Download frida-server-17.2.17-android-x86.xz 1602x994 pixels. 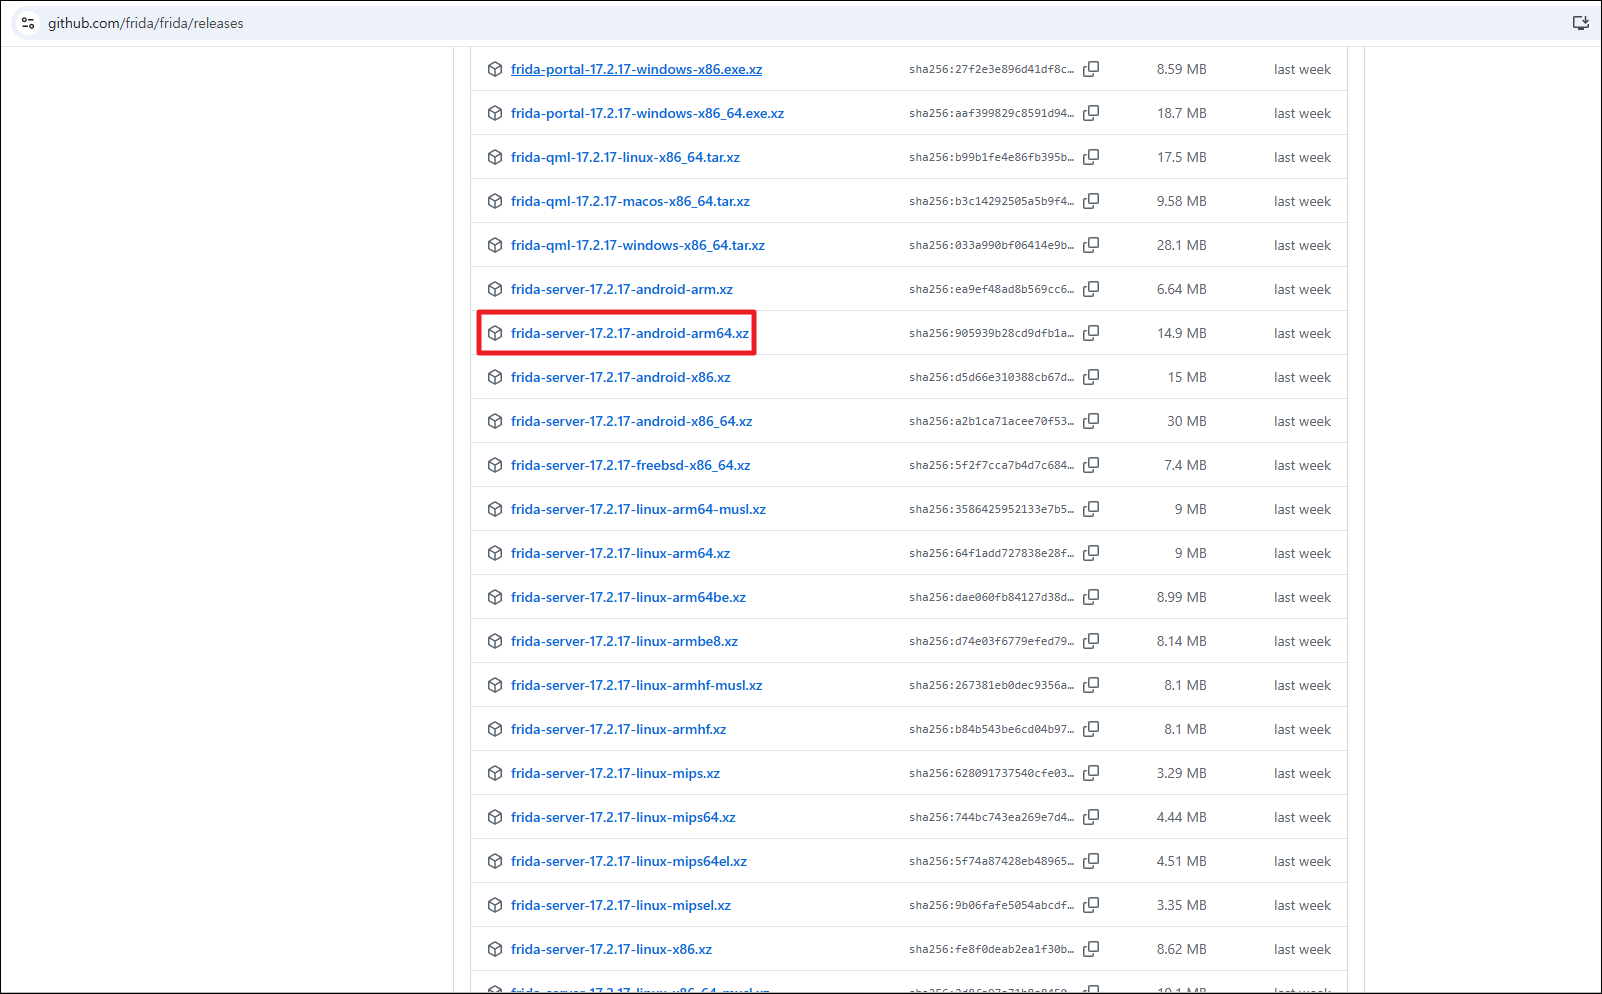(x=621, y=377)
